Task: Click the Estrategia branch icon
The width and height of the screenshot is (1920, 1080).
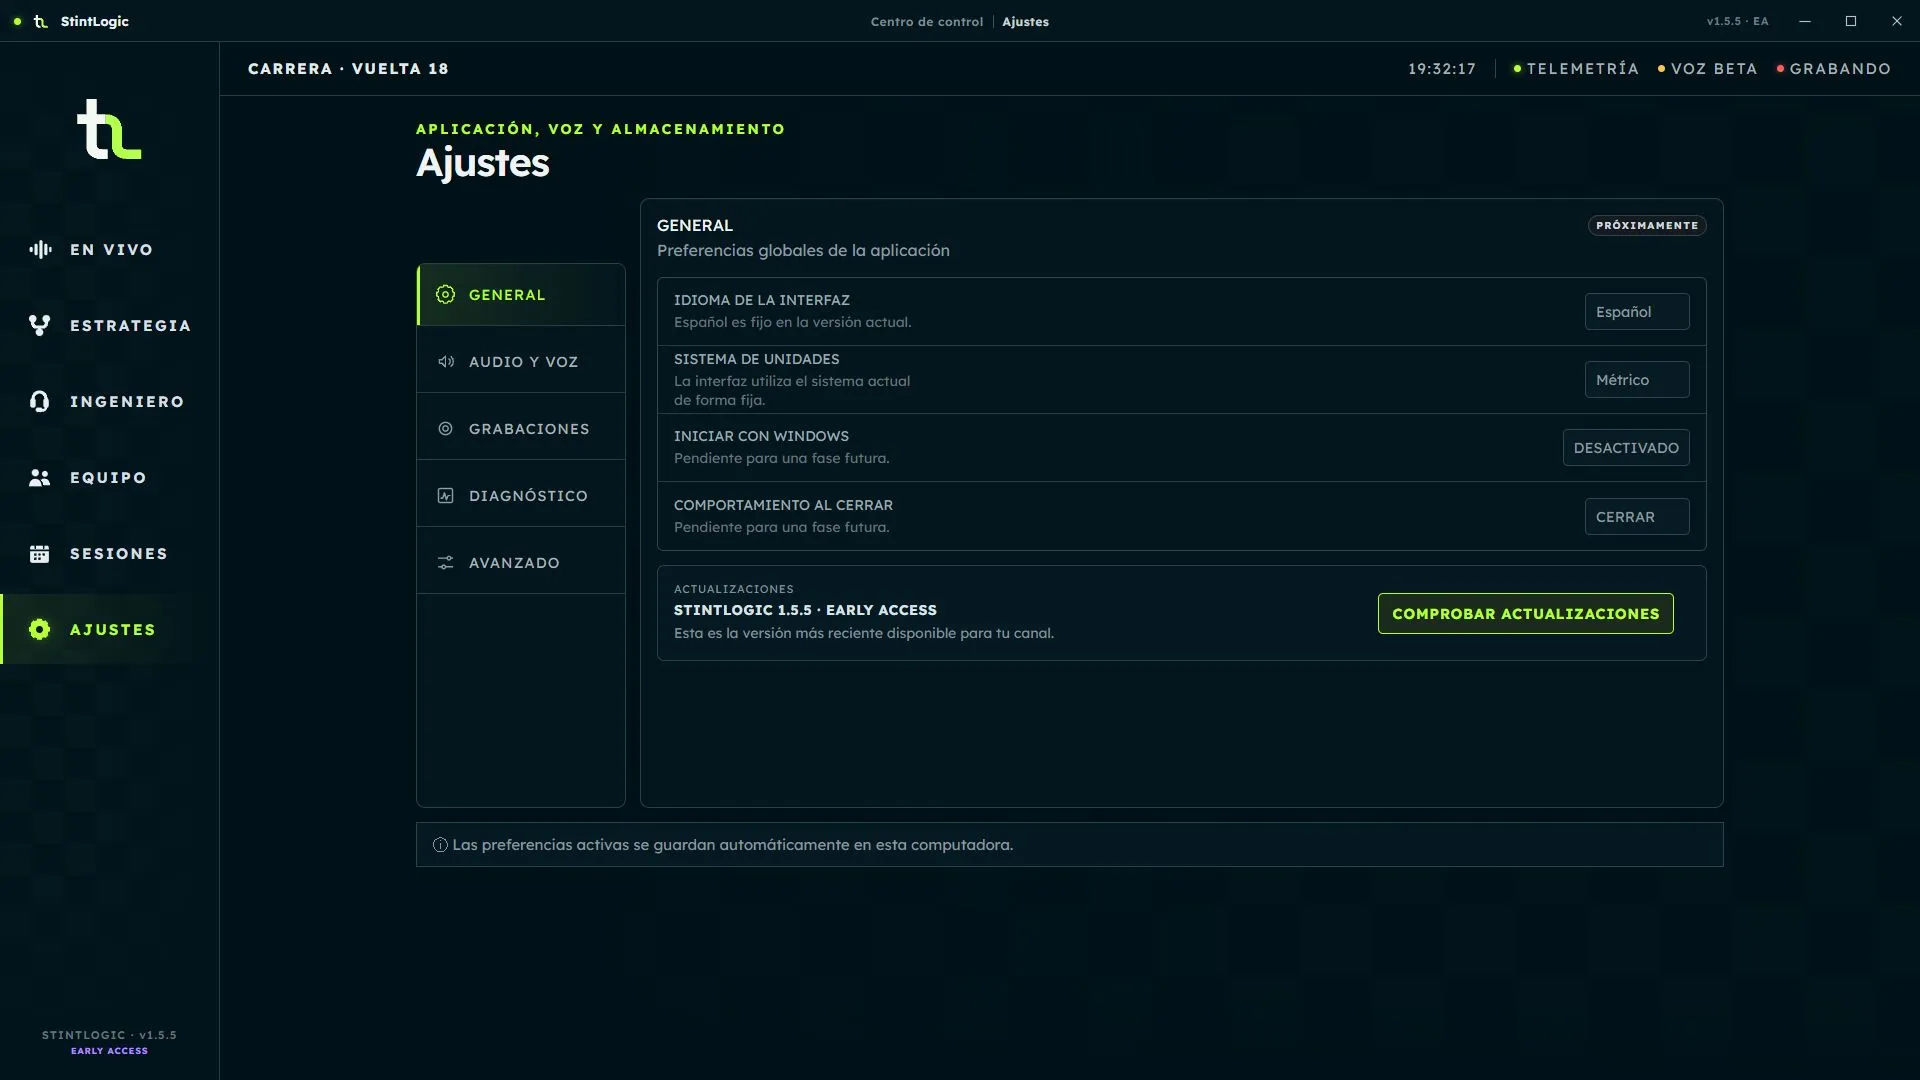Action: [x=40, y=326]
